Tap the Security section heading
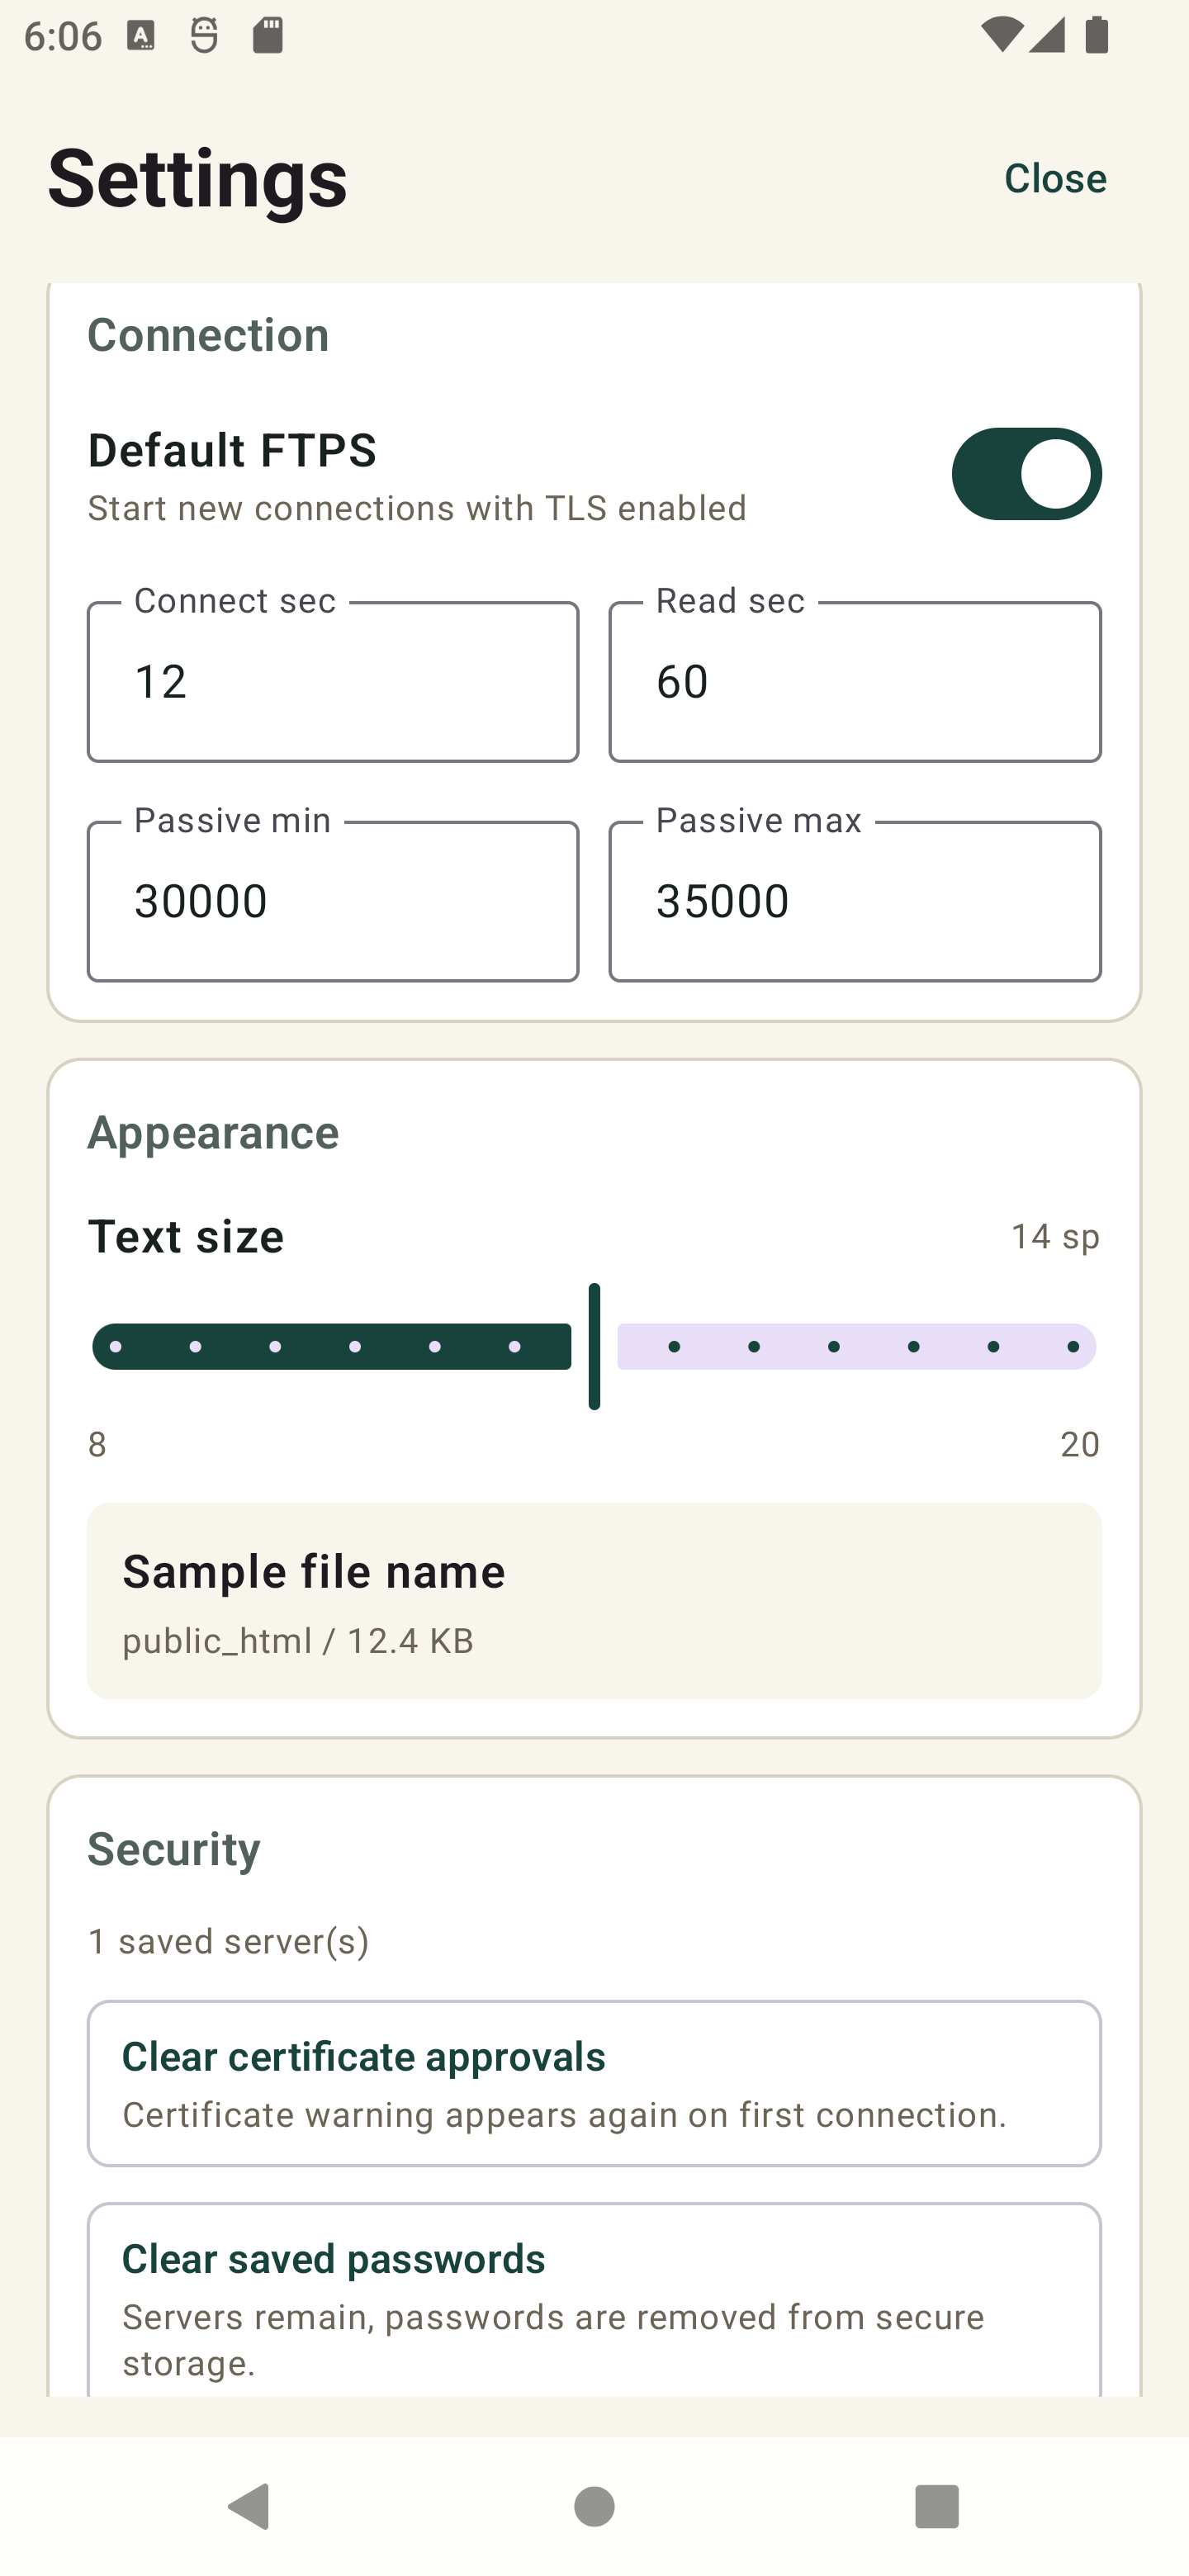 pos(174,1849)
